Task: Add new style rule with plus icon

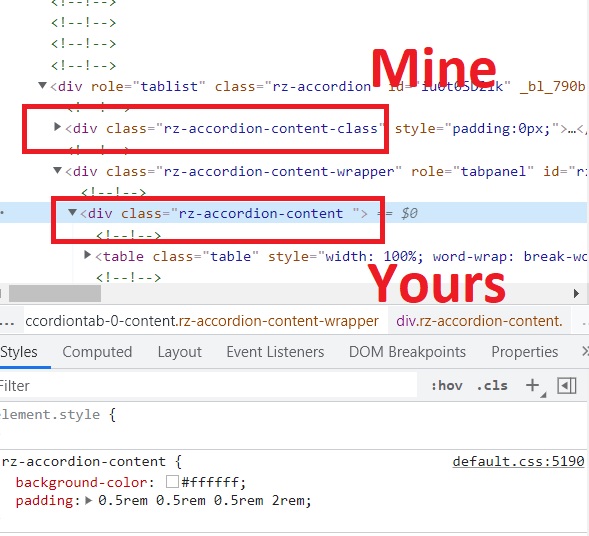Action: pos(533,385)
